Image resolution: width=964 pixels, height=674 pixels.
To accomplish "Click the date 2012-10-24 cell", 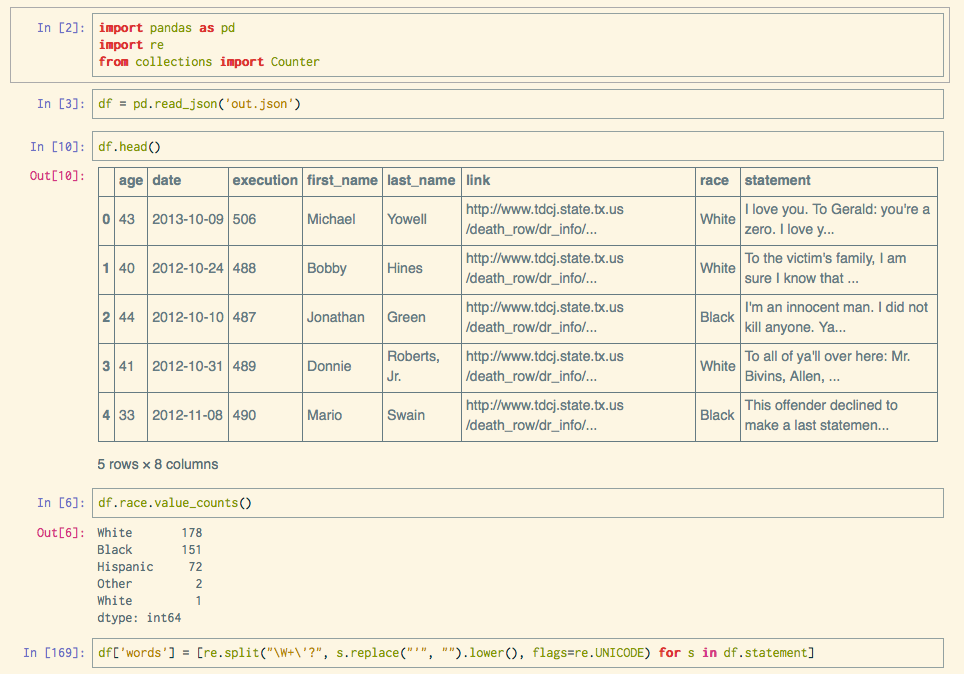I will pyautogui.click(x=188, y=268).
